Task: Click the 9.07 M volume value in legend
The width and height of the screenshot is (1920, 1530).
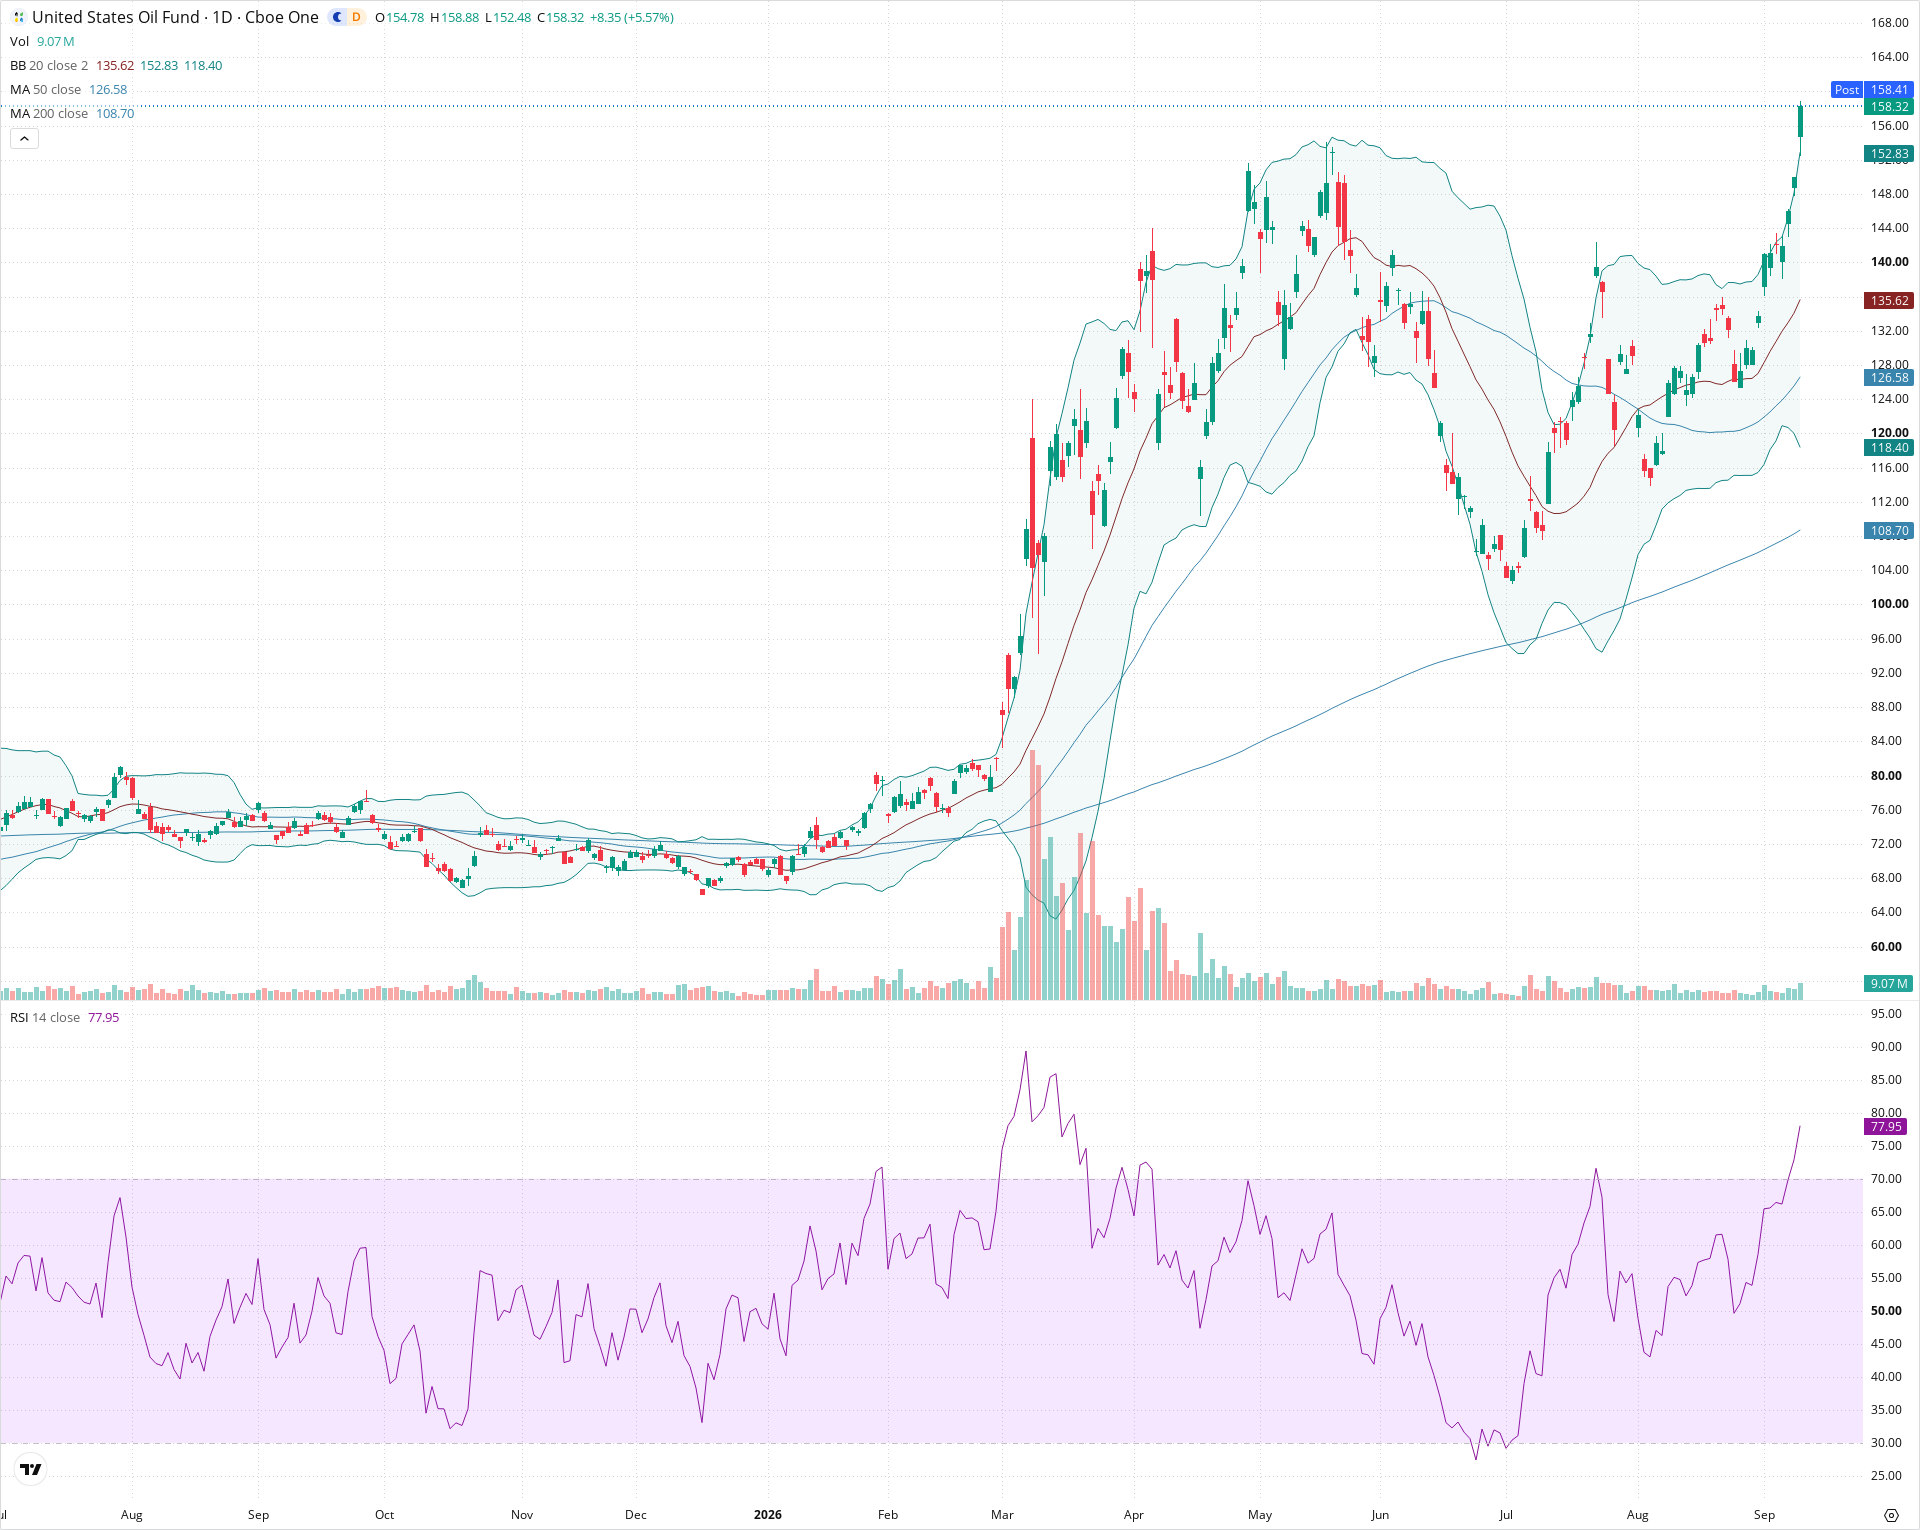Action: point(55,41)
